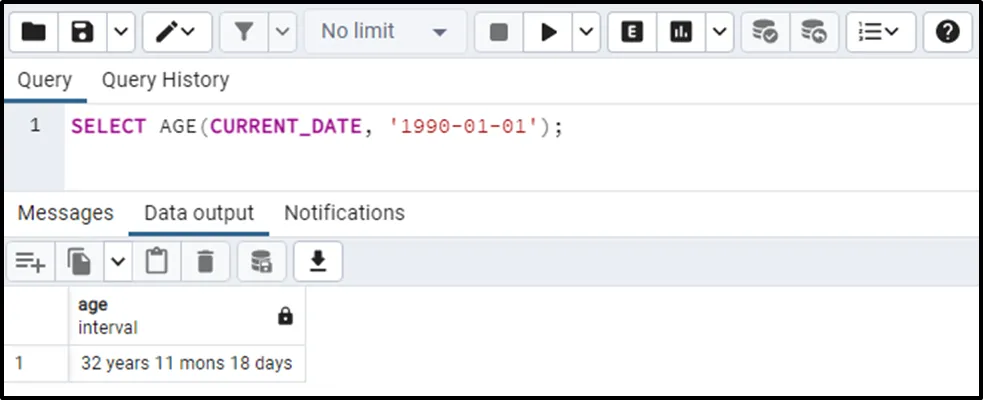The image size is (983, 400).
Task: Open the Messages tab
Action: (66, 213)
